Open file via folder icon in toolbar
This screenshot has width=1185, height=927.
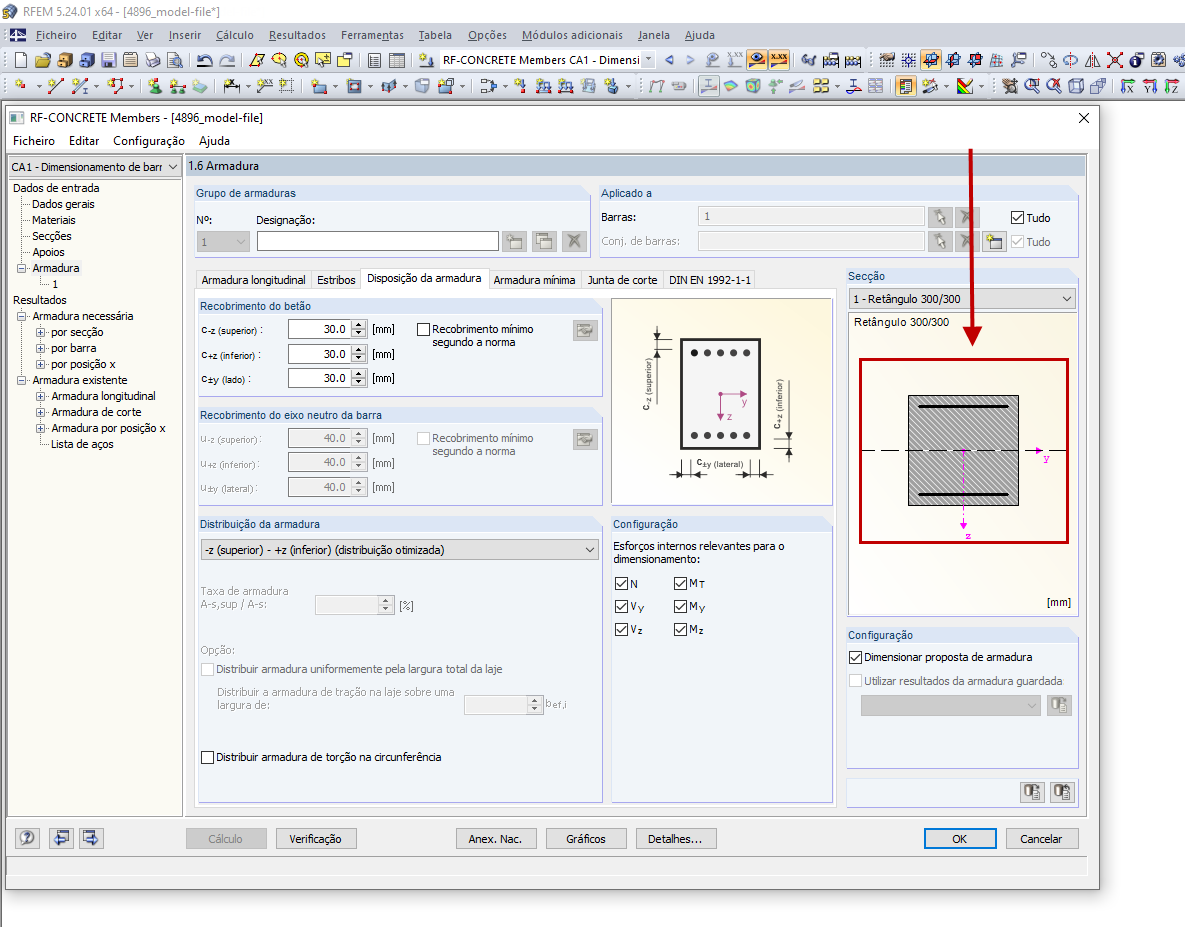pos(43,60)
